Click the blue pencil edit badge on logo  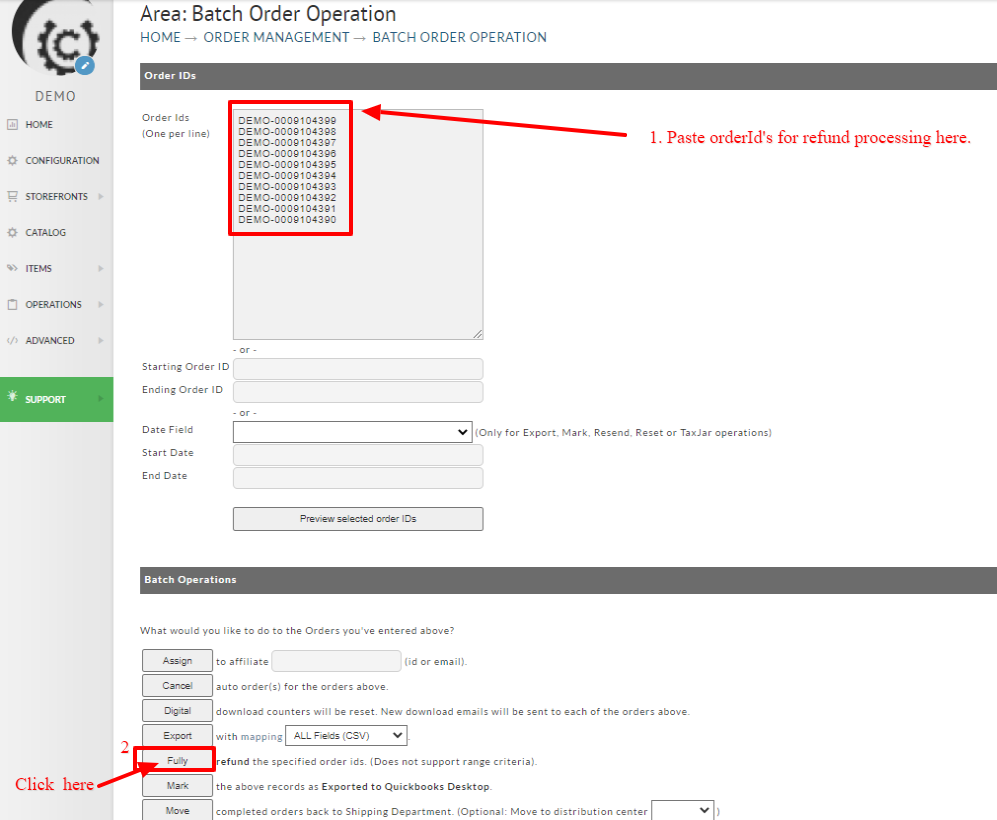point(85,65)
